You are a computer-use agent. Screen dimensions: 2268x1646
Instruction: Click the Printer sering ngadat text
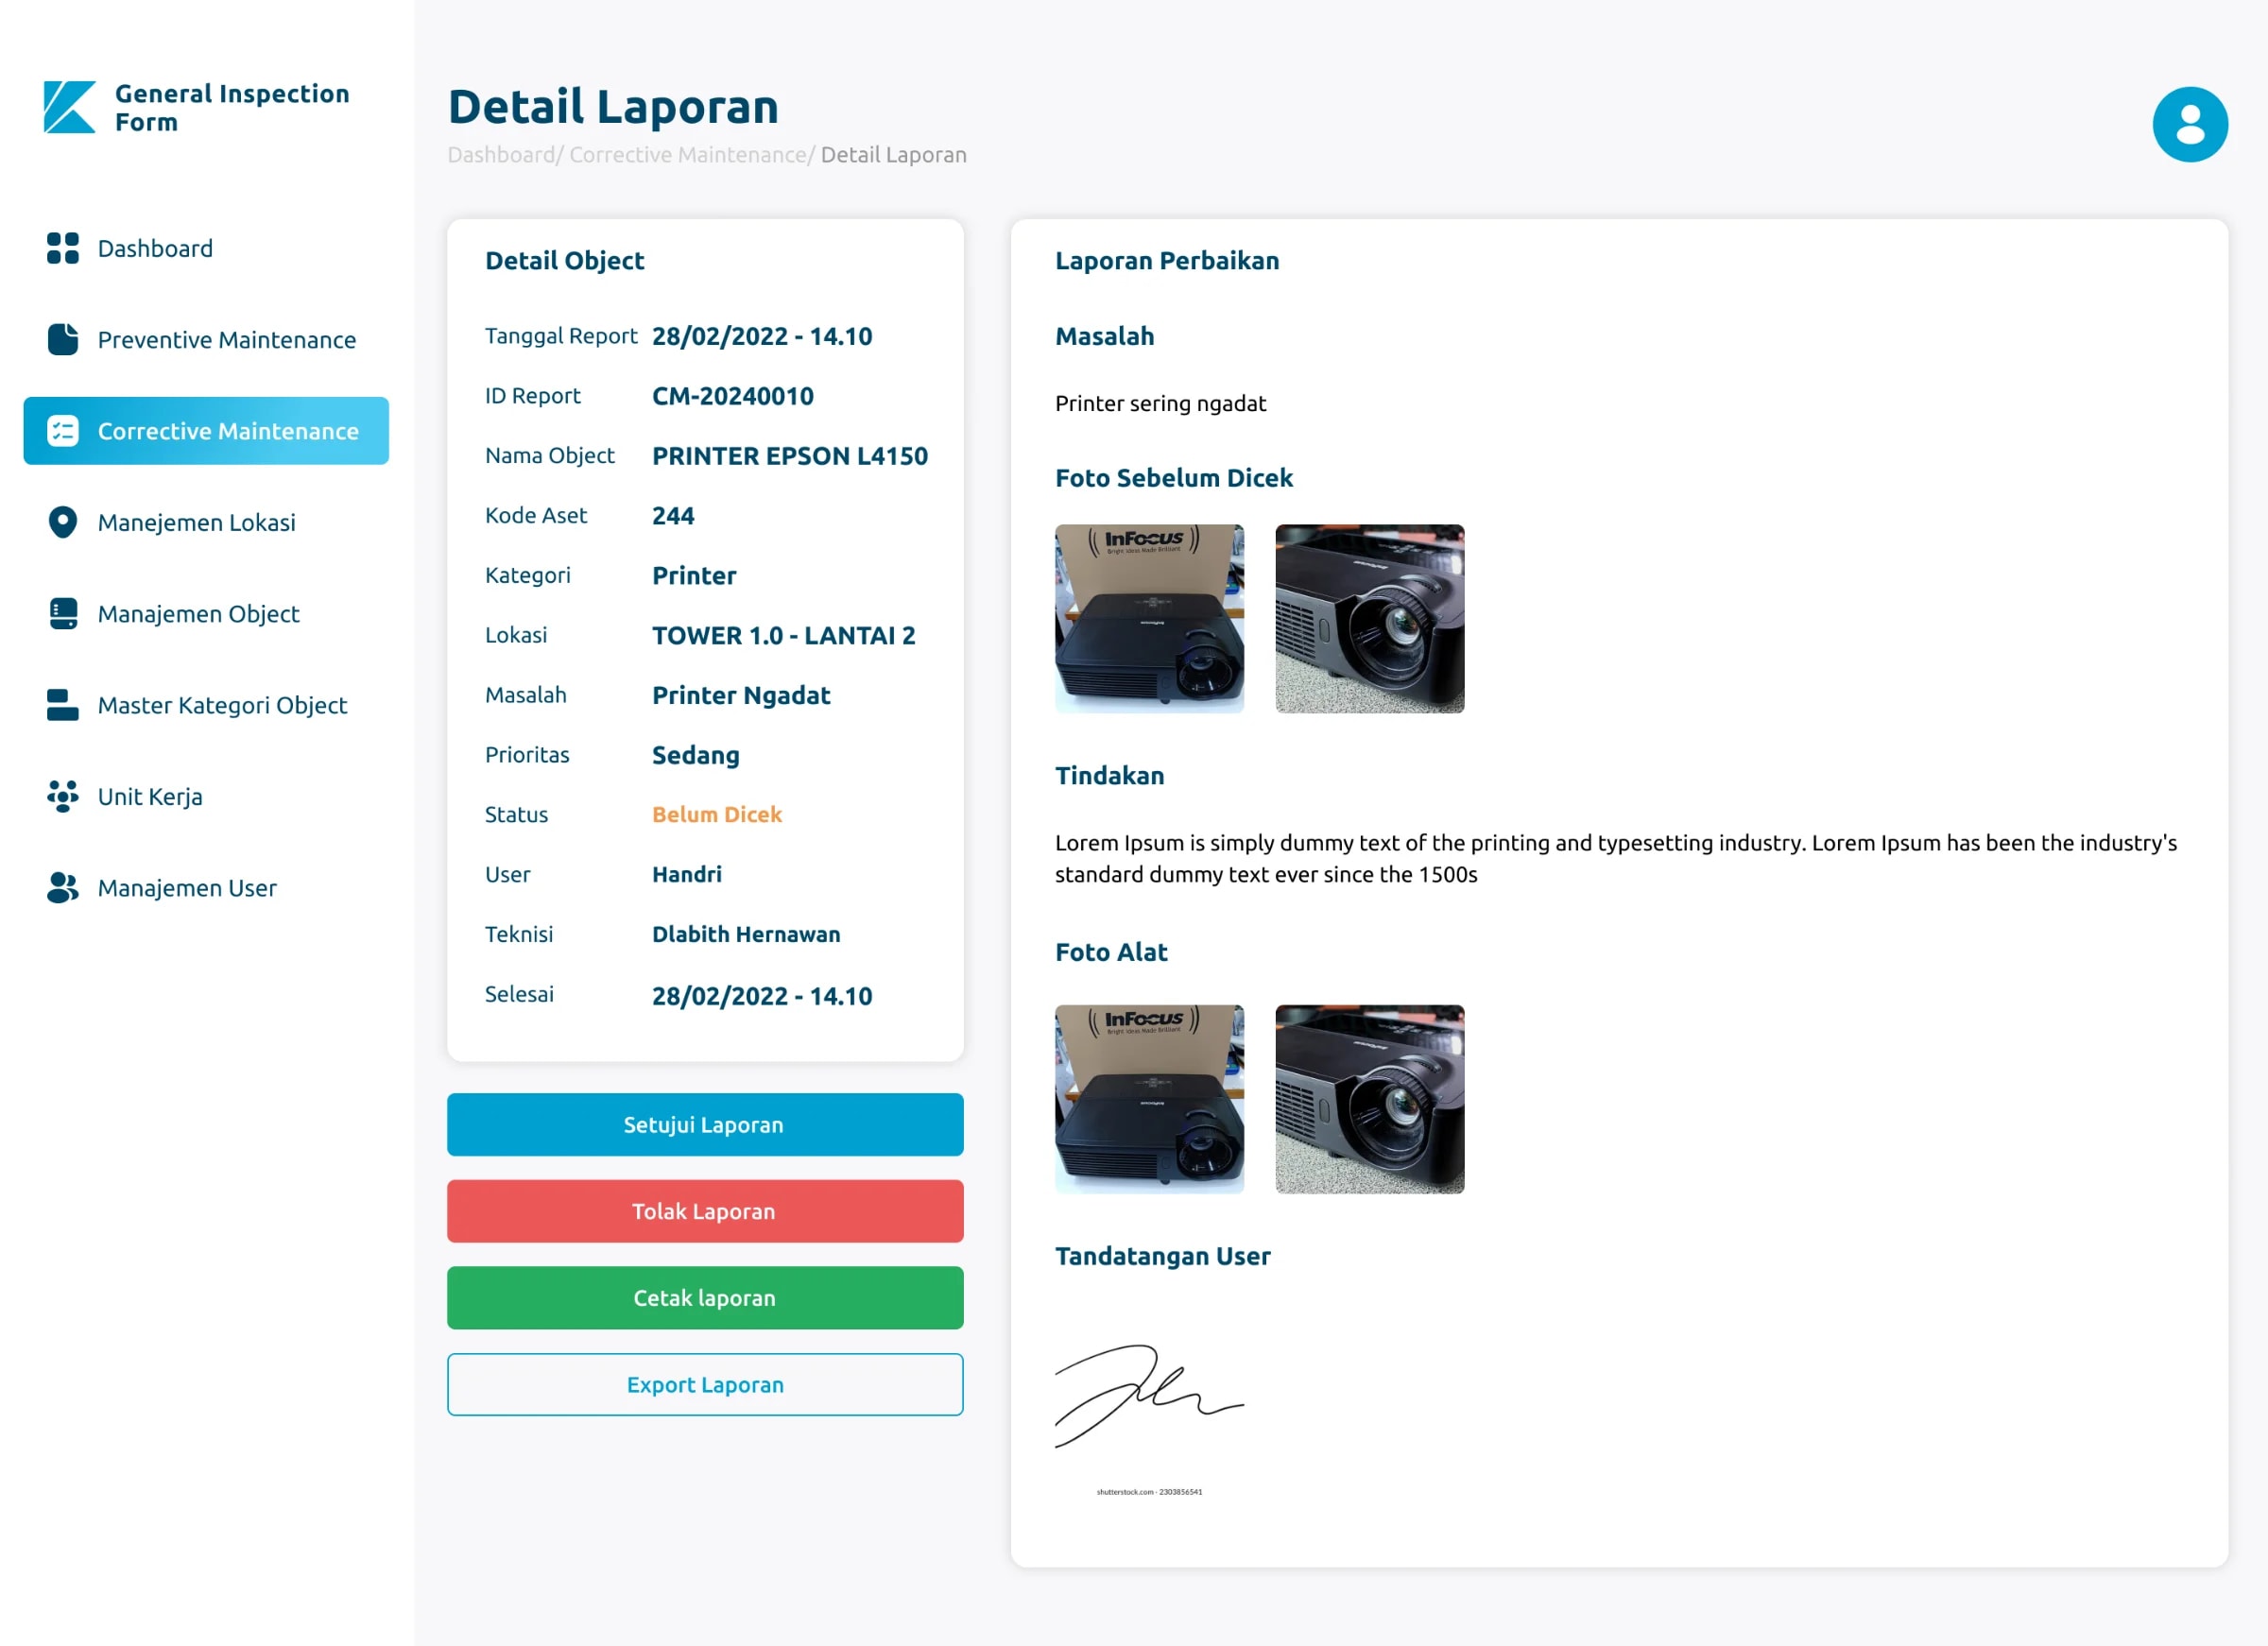click(x=1160, y=404)
